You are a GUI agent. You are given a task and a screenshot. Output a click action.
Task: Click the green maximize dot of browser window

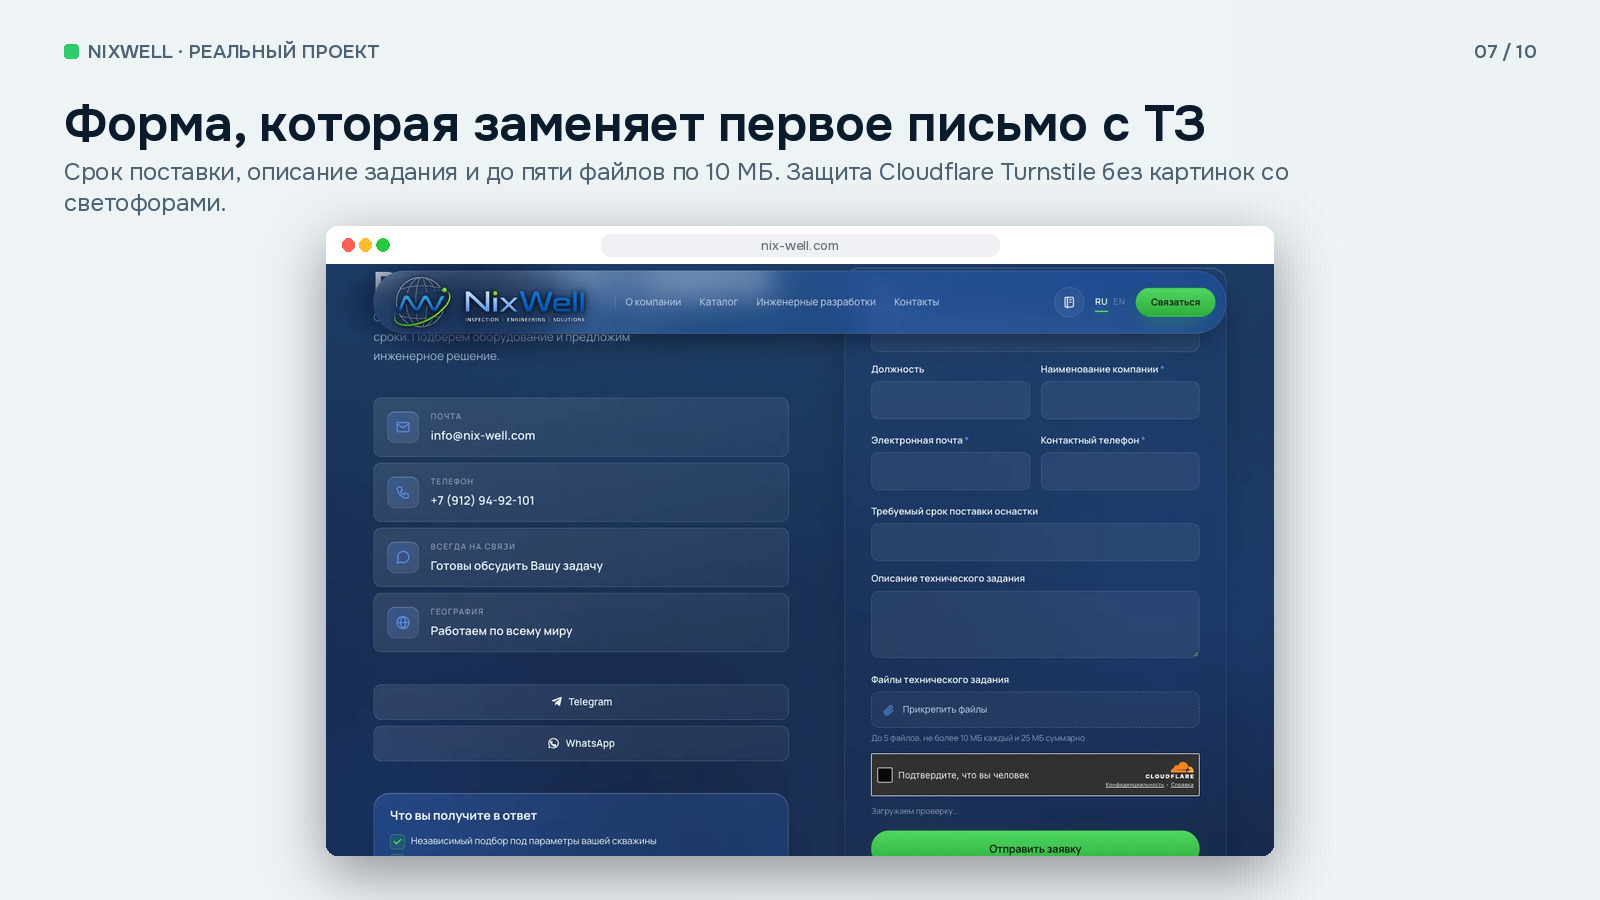tap(383, 245)
